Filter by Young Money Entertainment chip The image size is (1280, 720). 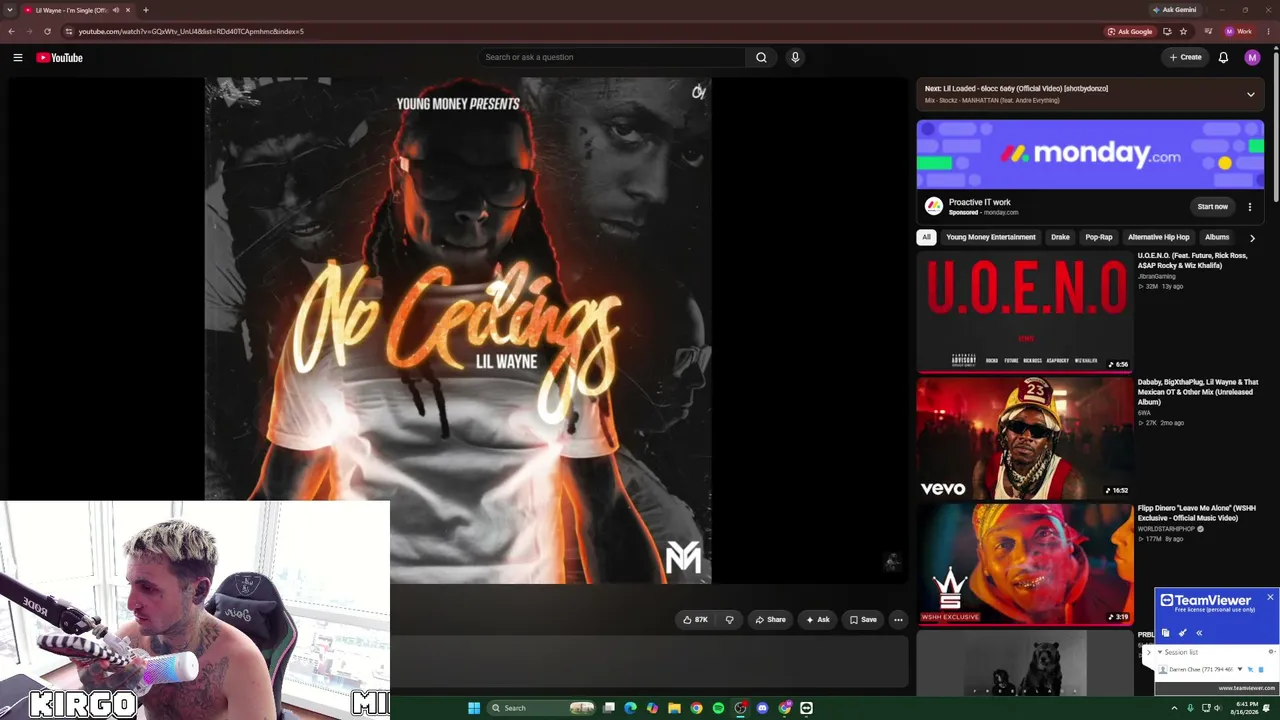pos(991,237)
